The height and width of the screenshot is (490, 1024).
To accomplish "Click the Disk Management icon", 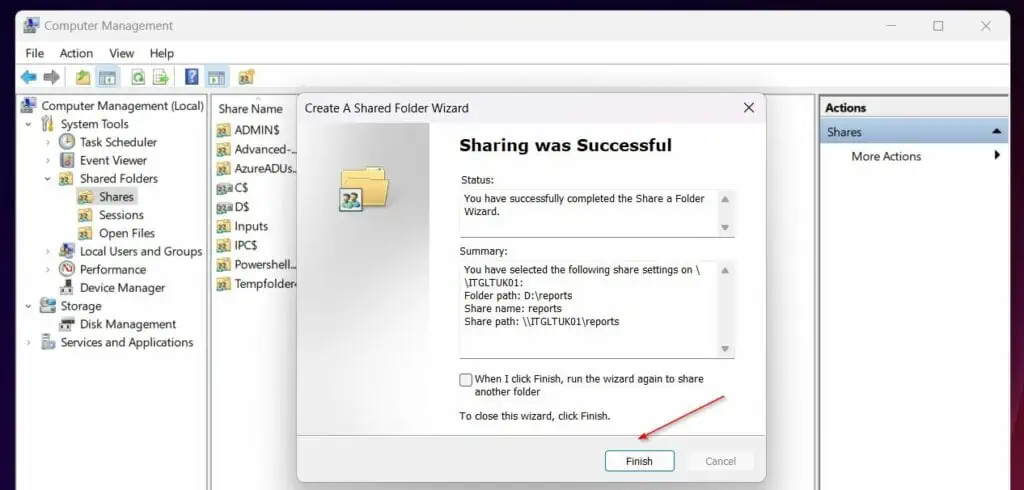I will click(67, 324).
